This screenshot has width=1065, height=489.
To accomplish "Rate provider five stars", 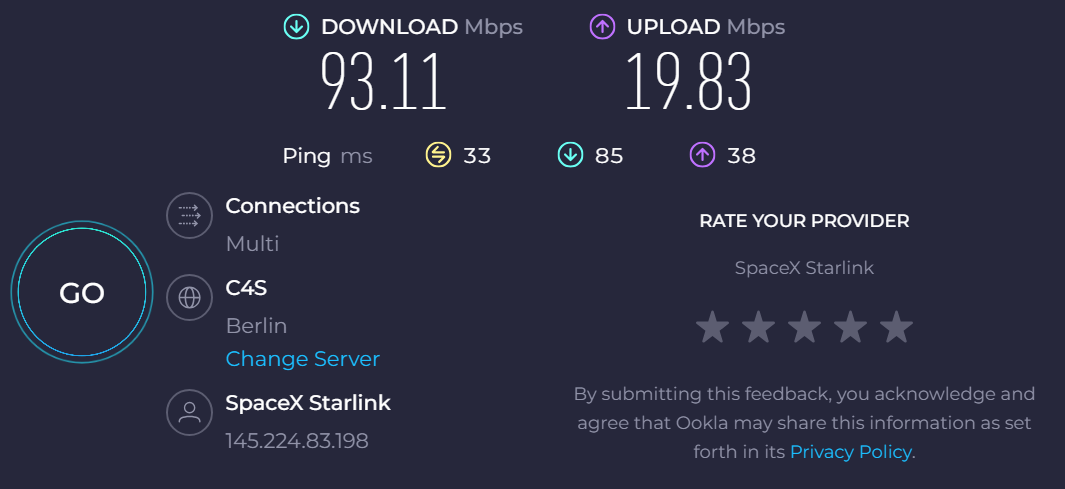I will (x=896, y=326).
